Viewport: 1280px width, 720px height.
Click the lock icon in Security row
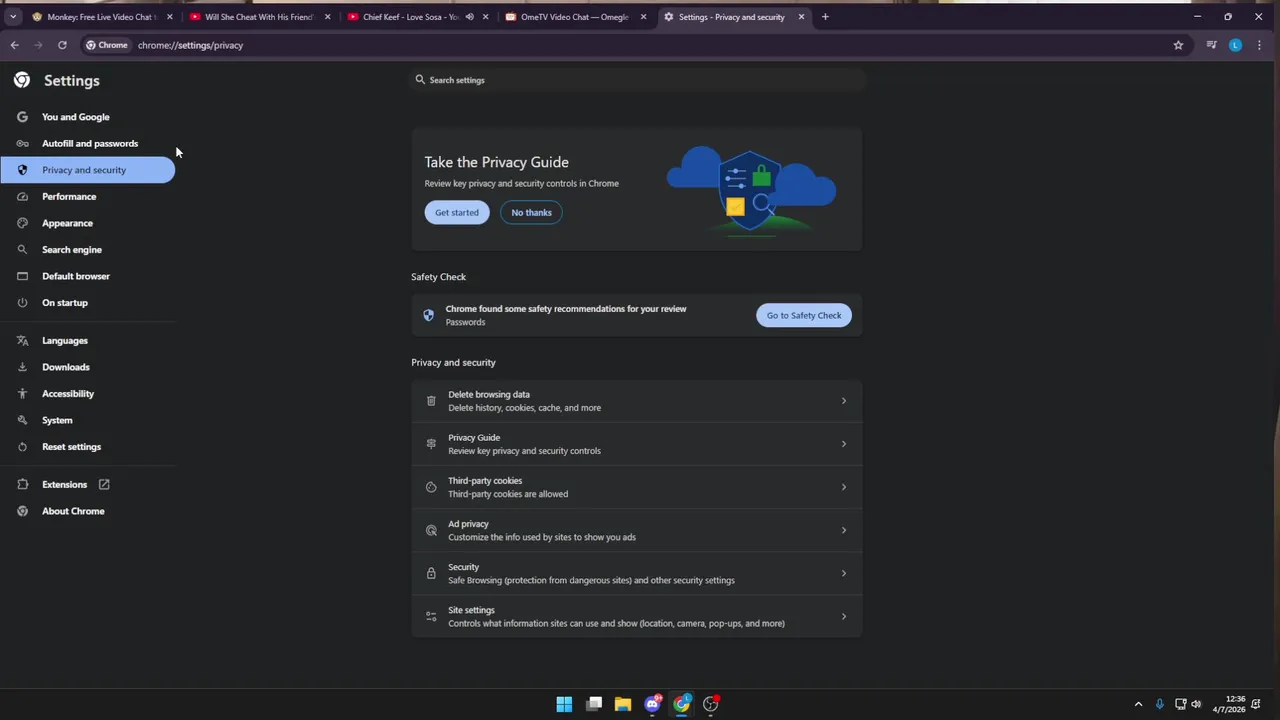pyautogui.click(x=431, y=573)
